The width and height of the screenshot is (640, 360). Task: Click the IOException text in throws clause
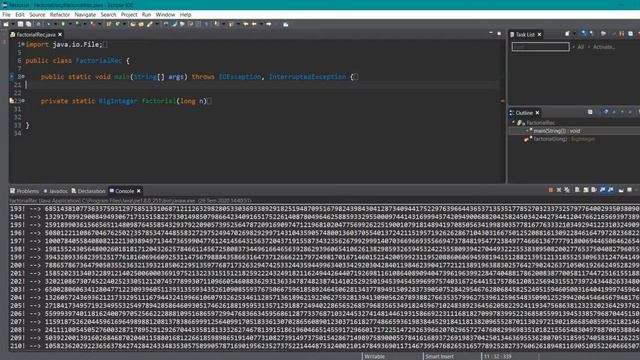(x=240, y=76)
